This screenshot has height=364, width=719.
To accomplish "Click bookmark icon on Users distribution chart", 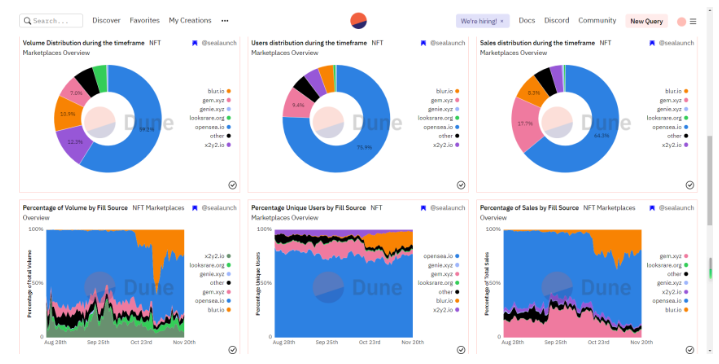I will point(423,43).
